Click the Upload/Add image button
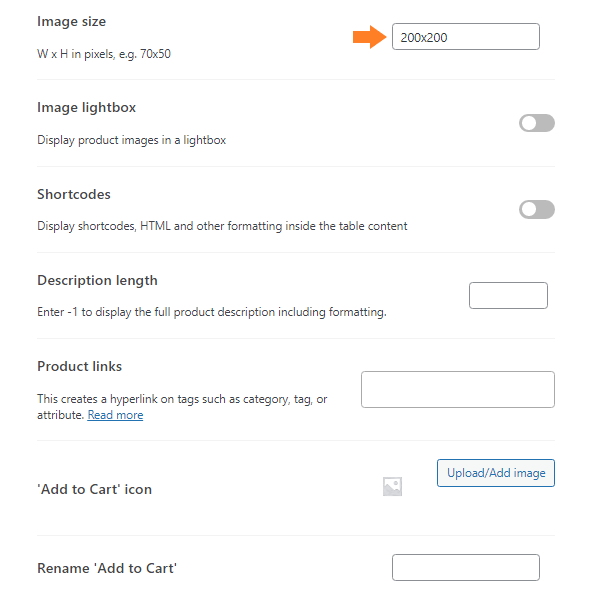The width and height of the screenshot is (597, 596). (x=496, y=473)
